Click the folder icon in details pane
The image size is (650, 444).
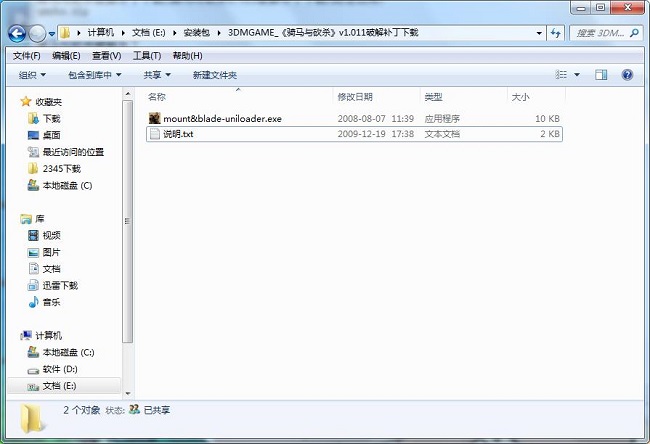[32, 419]
